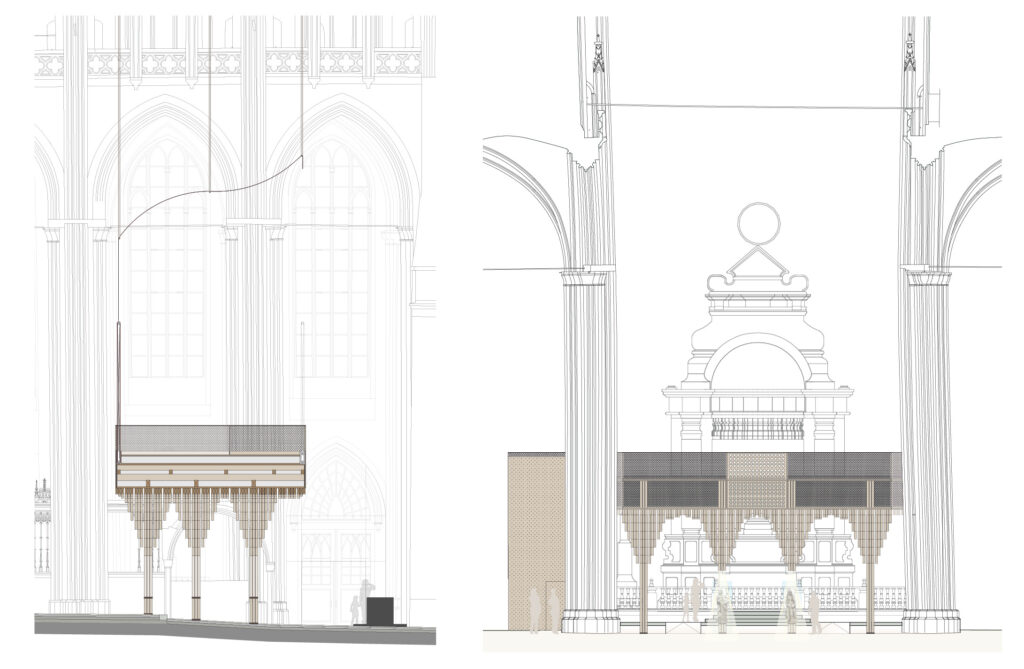The height and width of the screenshot is (669, 1024).
Task: Click the striped timber band of the left canopy
Action: 210,470
